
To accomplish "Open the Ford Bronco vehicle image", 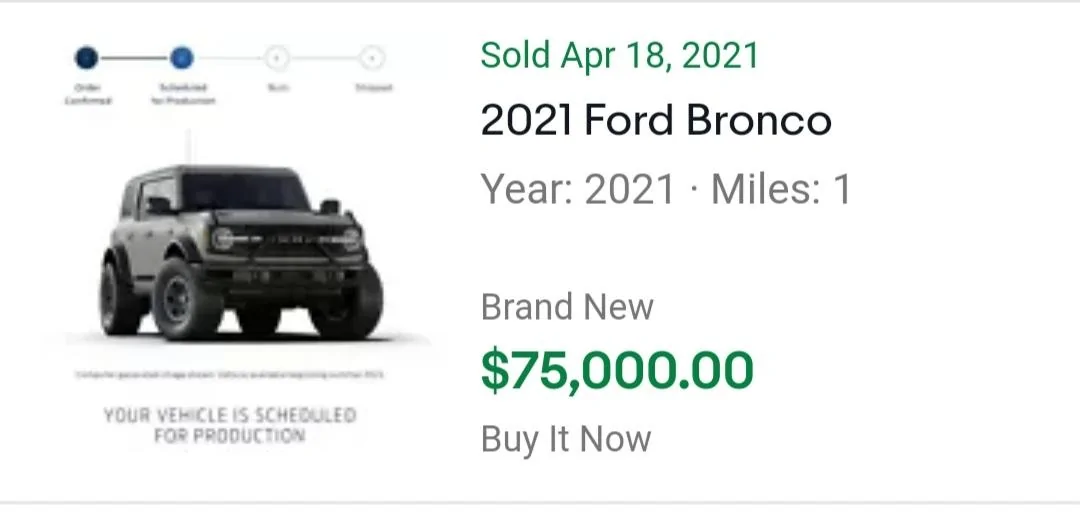I will pyautogui.click(x=241, y=251).
